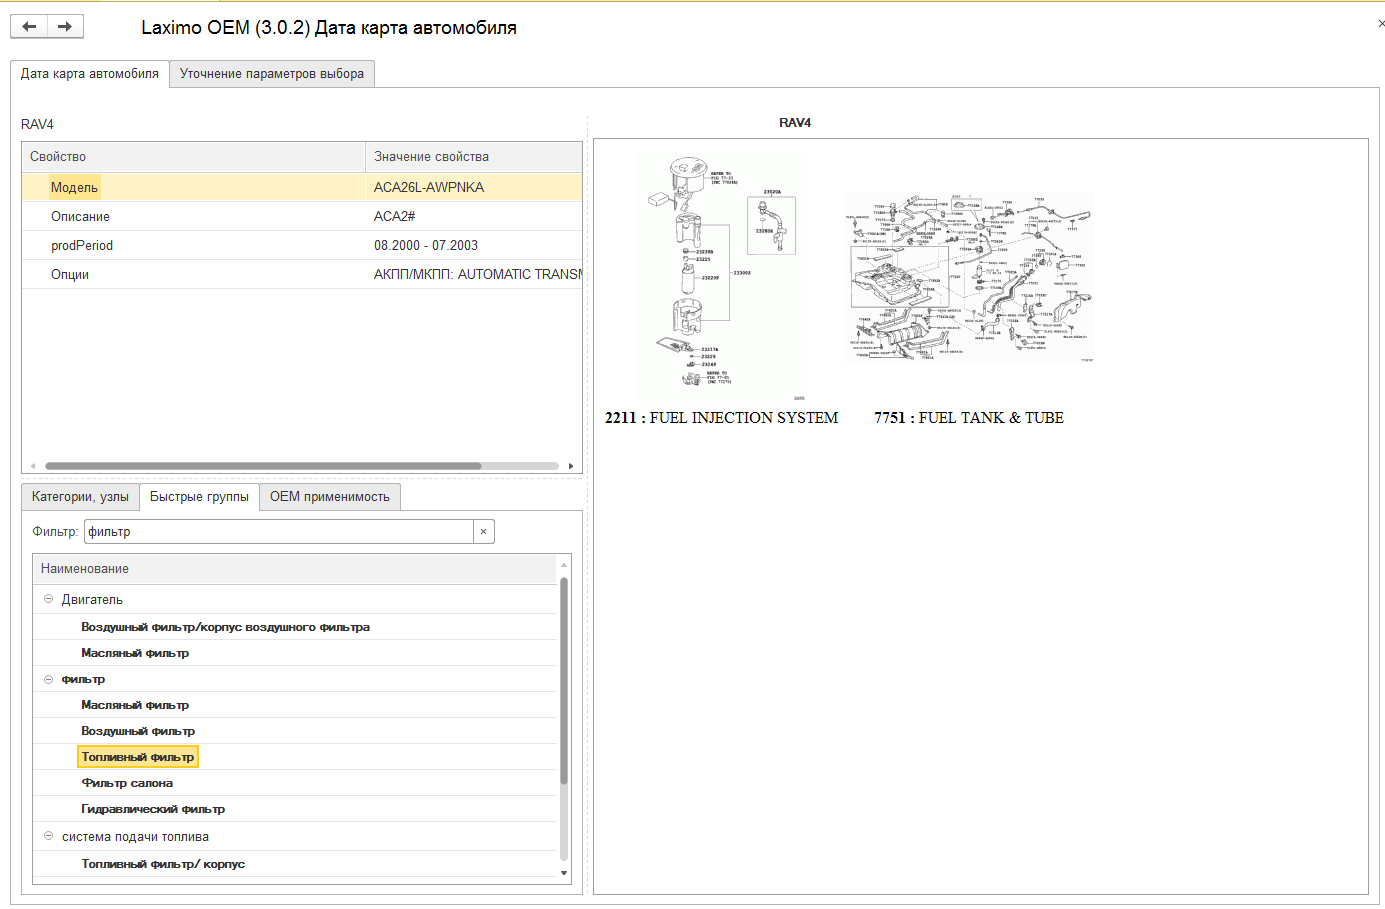The width and height of the screenshot is (1385, 909).
Task: Switch to Дата карта автомобиля tab
Action: click(90, 74)
